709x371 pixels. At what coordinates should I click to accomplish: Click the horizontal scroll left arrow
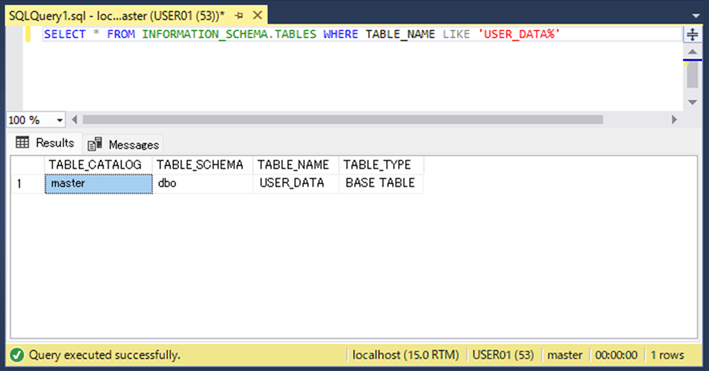75,119
